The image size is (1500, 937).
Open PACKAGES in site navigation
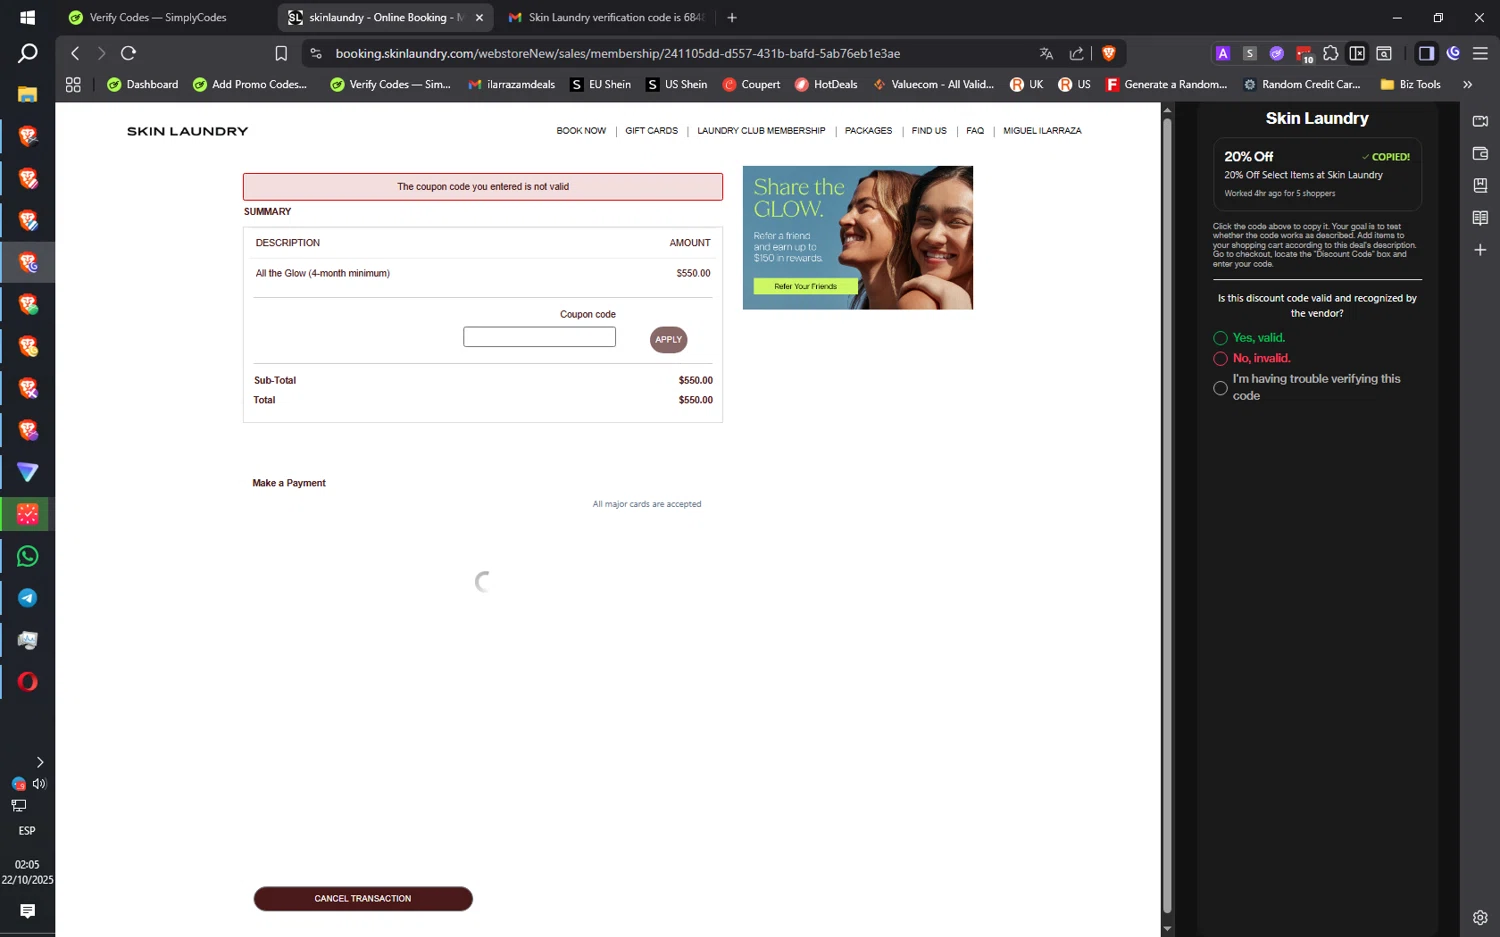tap(868, 131)
